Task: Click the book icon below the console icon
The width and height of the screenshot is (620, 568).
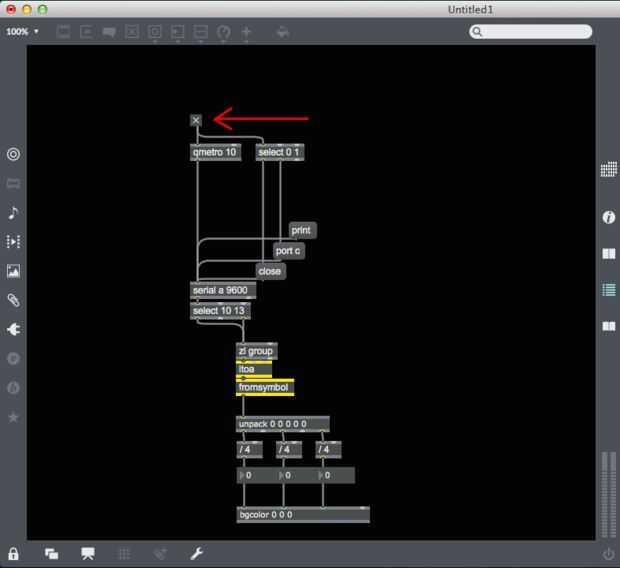Action: click(609, 326)
